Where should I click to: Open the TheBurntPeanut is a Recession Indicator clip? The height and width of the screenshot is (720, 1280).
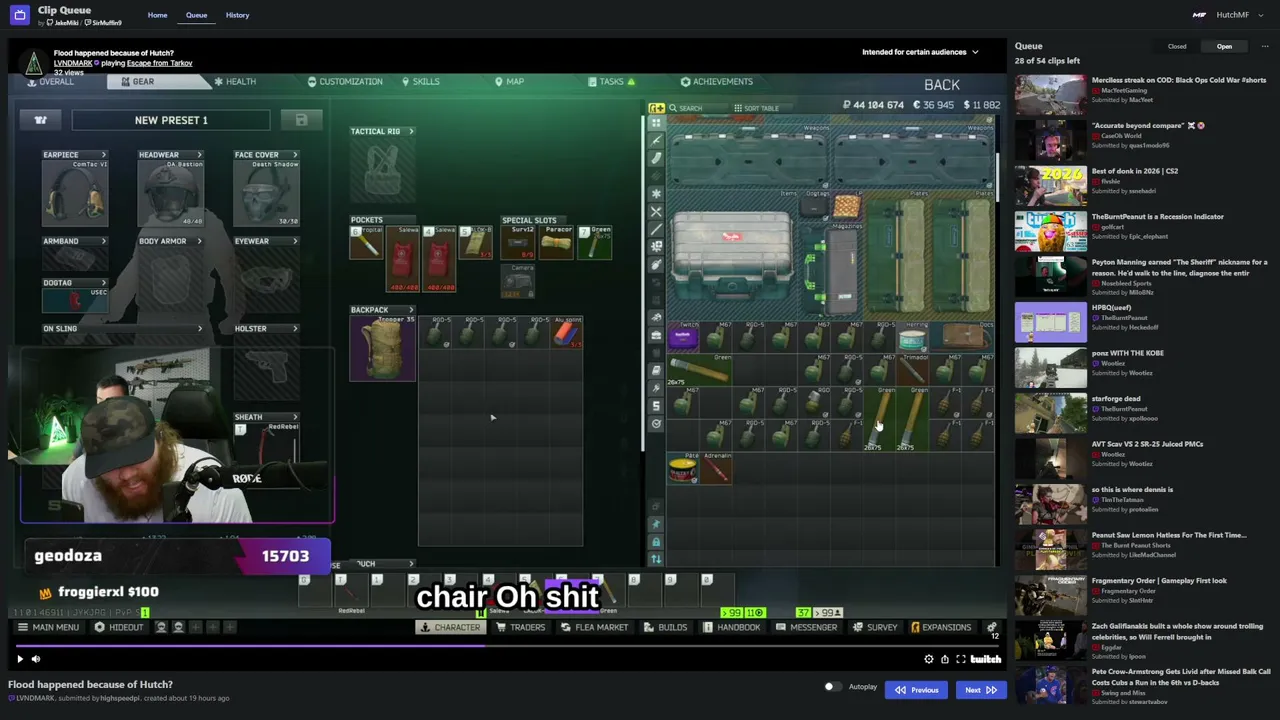pos(1157,217)
